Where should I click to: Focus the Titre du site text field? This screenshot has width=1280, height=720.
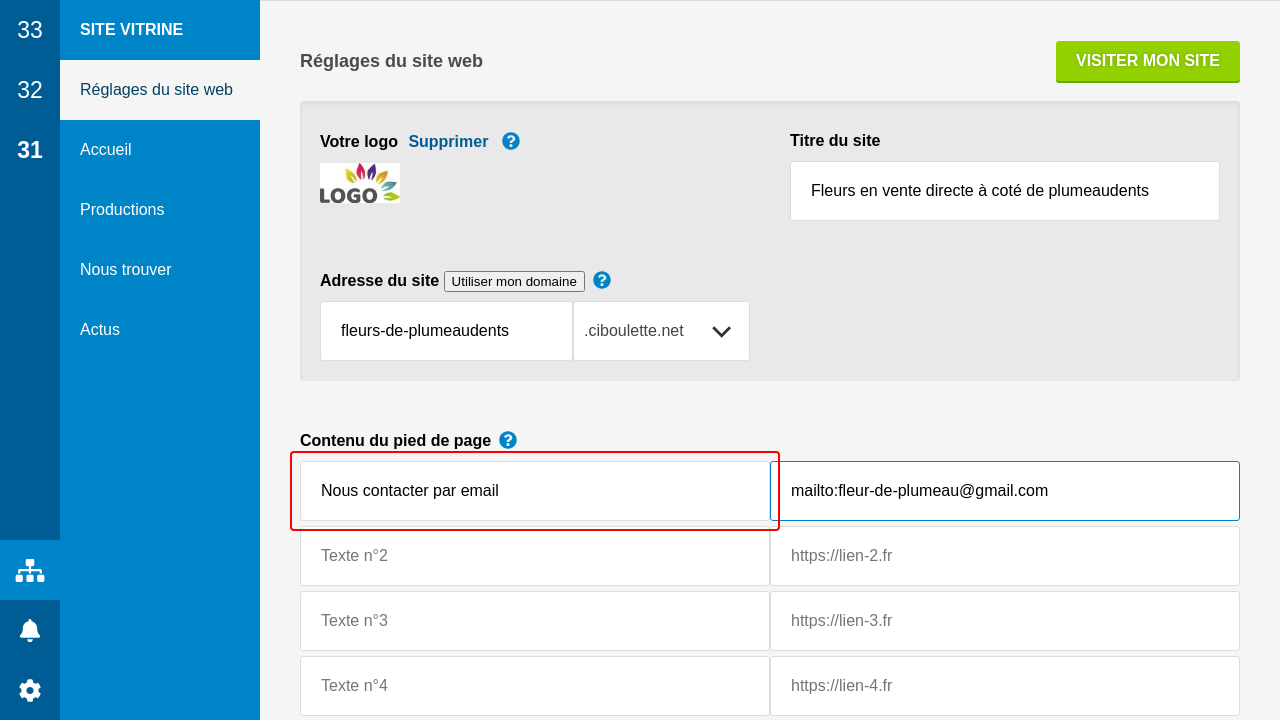click(1004, 191)
